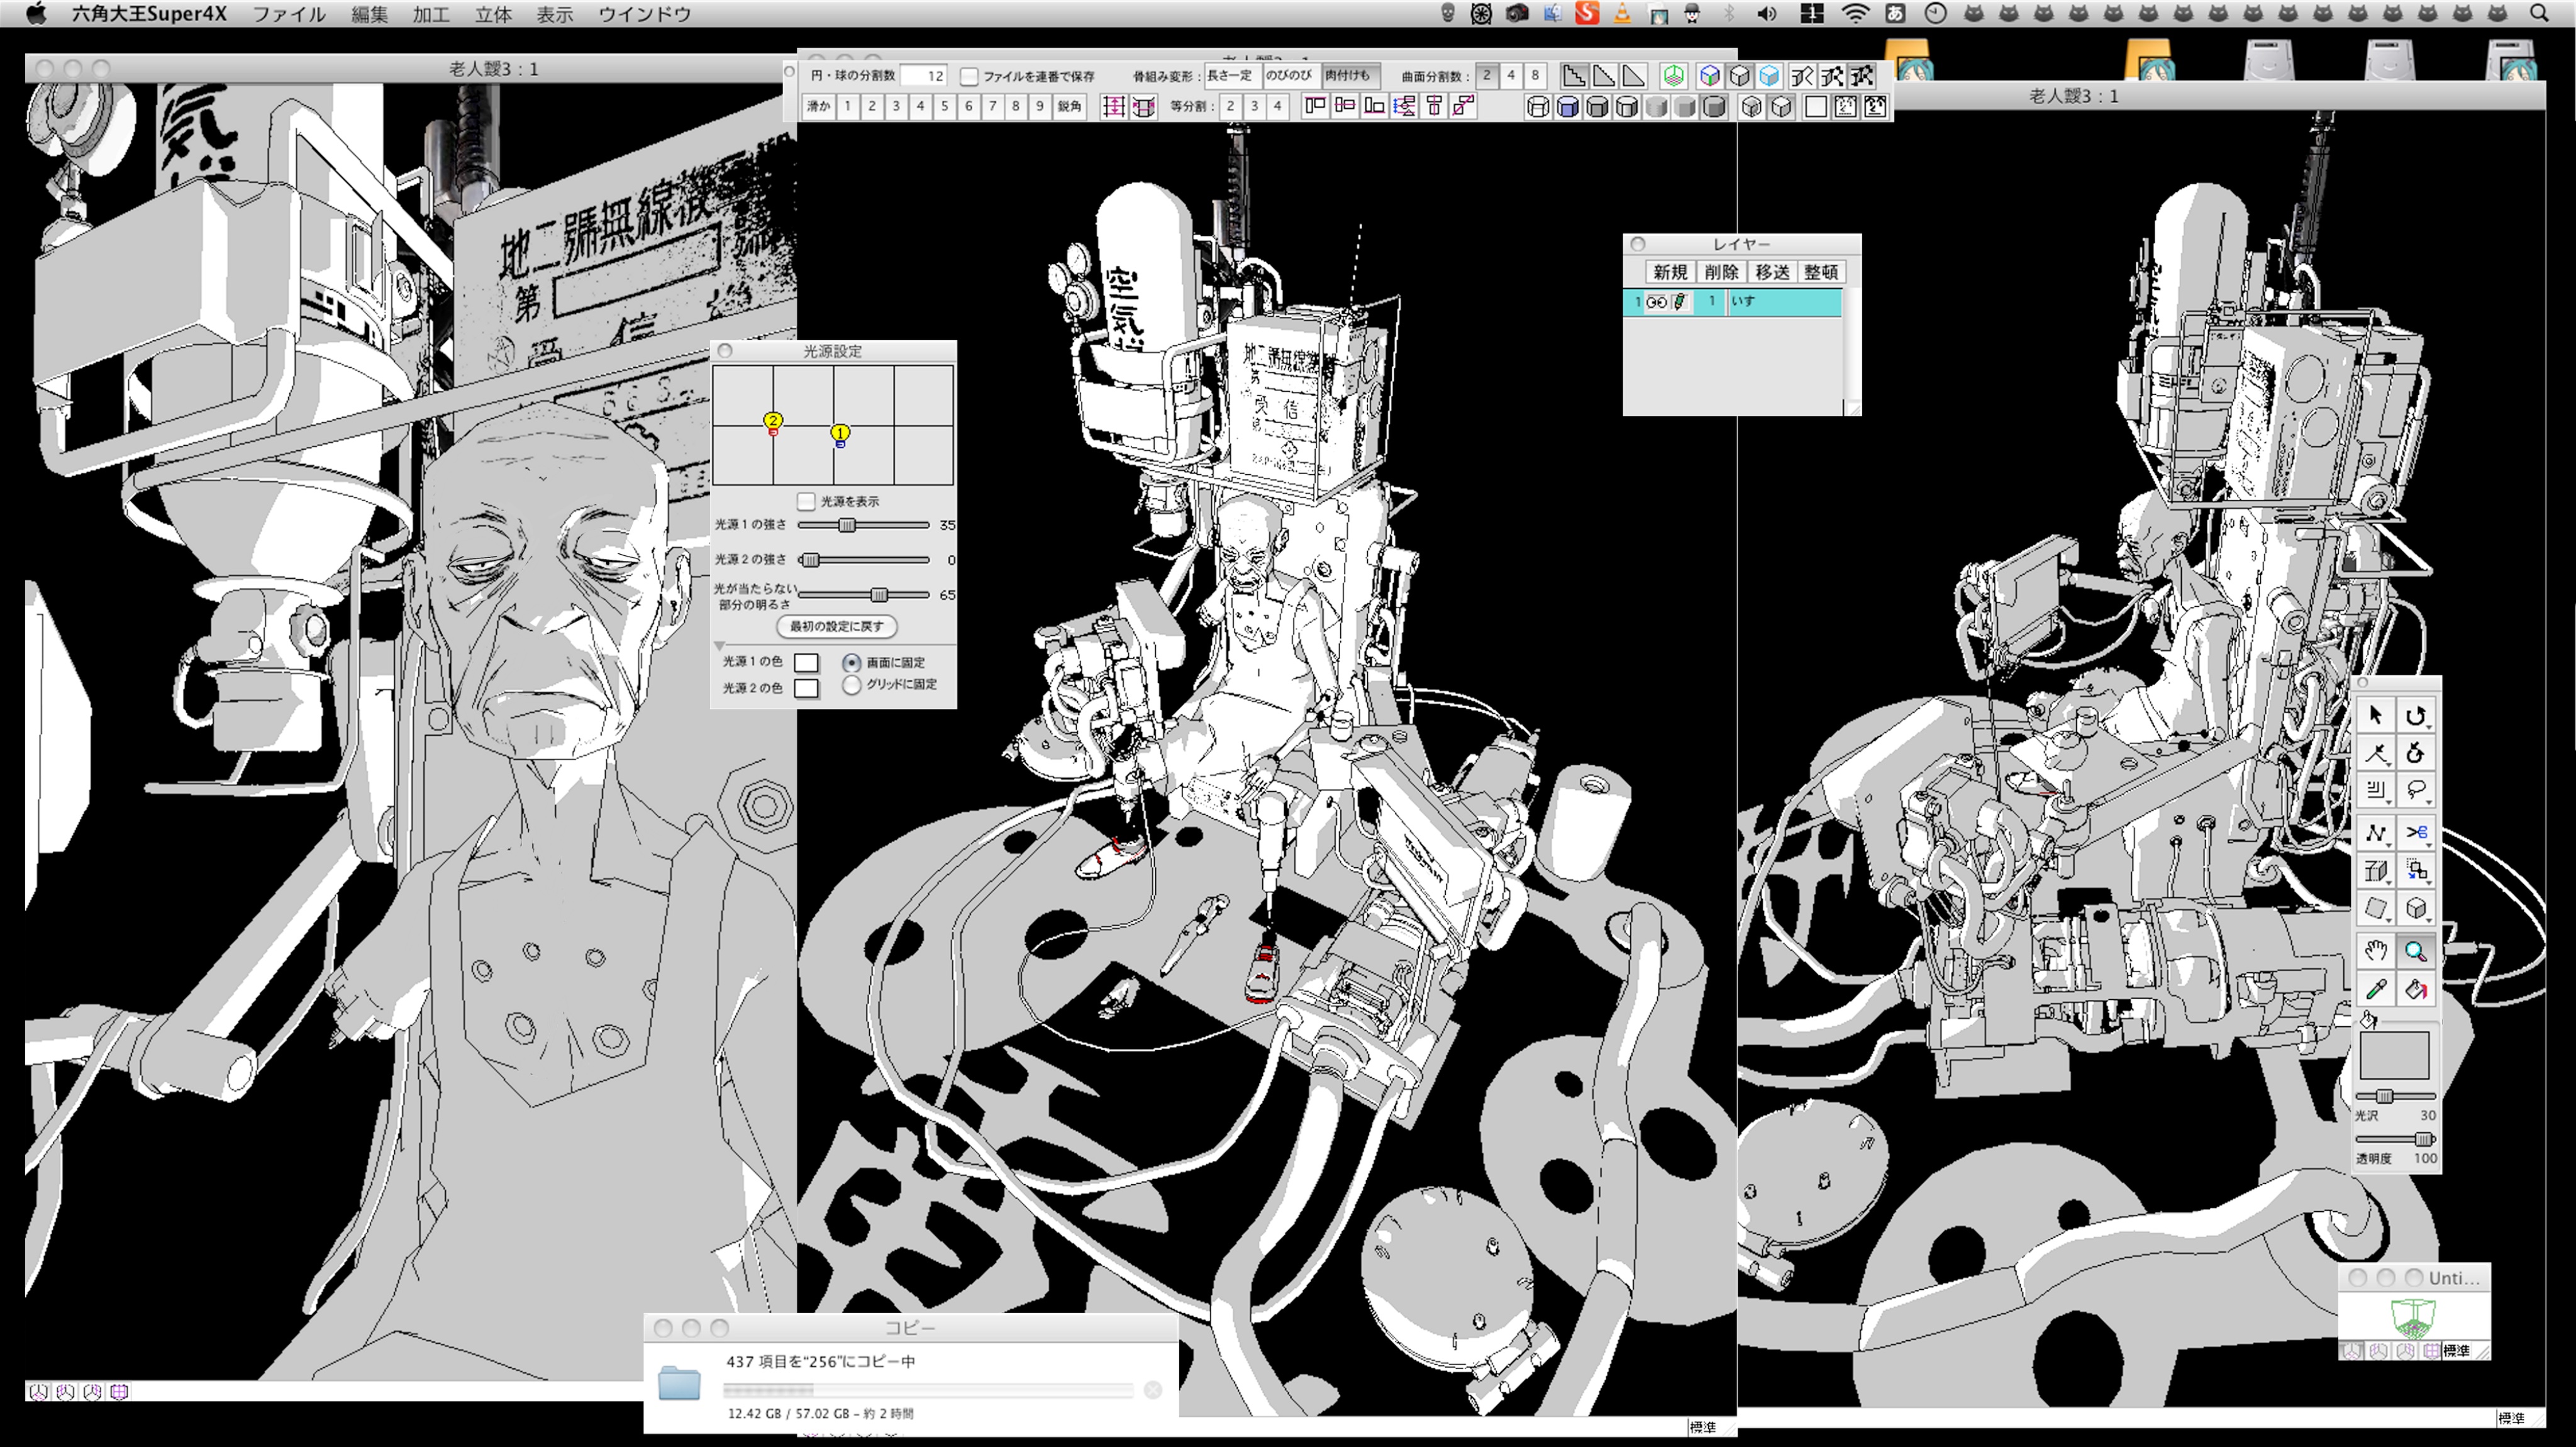Click 整頓 button in layer panel
Screen dimensions: 2576x1447
click(1821, 272)
